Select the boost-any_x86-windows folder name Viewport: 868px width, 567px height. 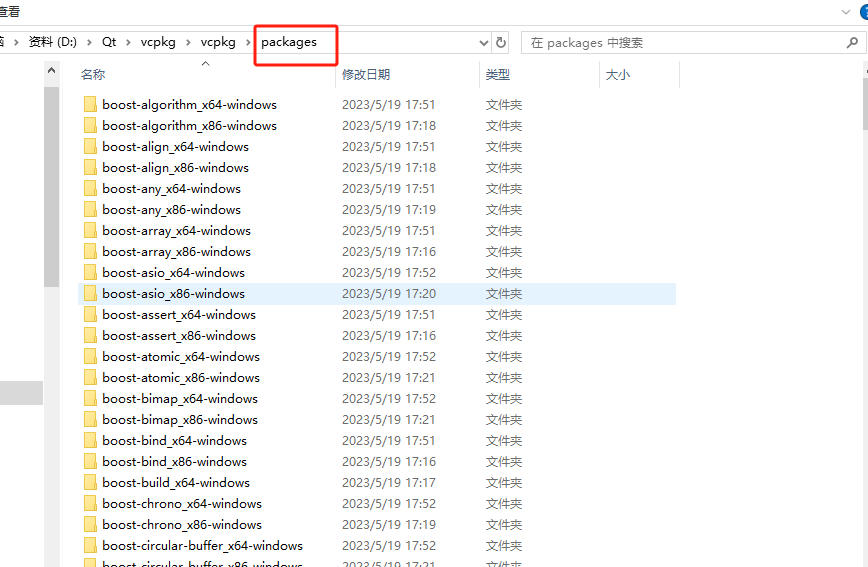(x=172, y=210)
